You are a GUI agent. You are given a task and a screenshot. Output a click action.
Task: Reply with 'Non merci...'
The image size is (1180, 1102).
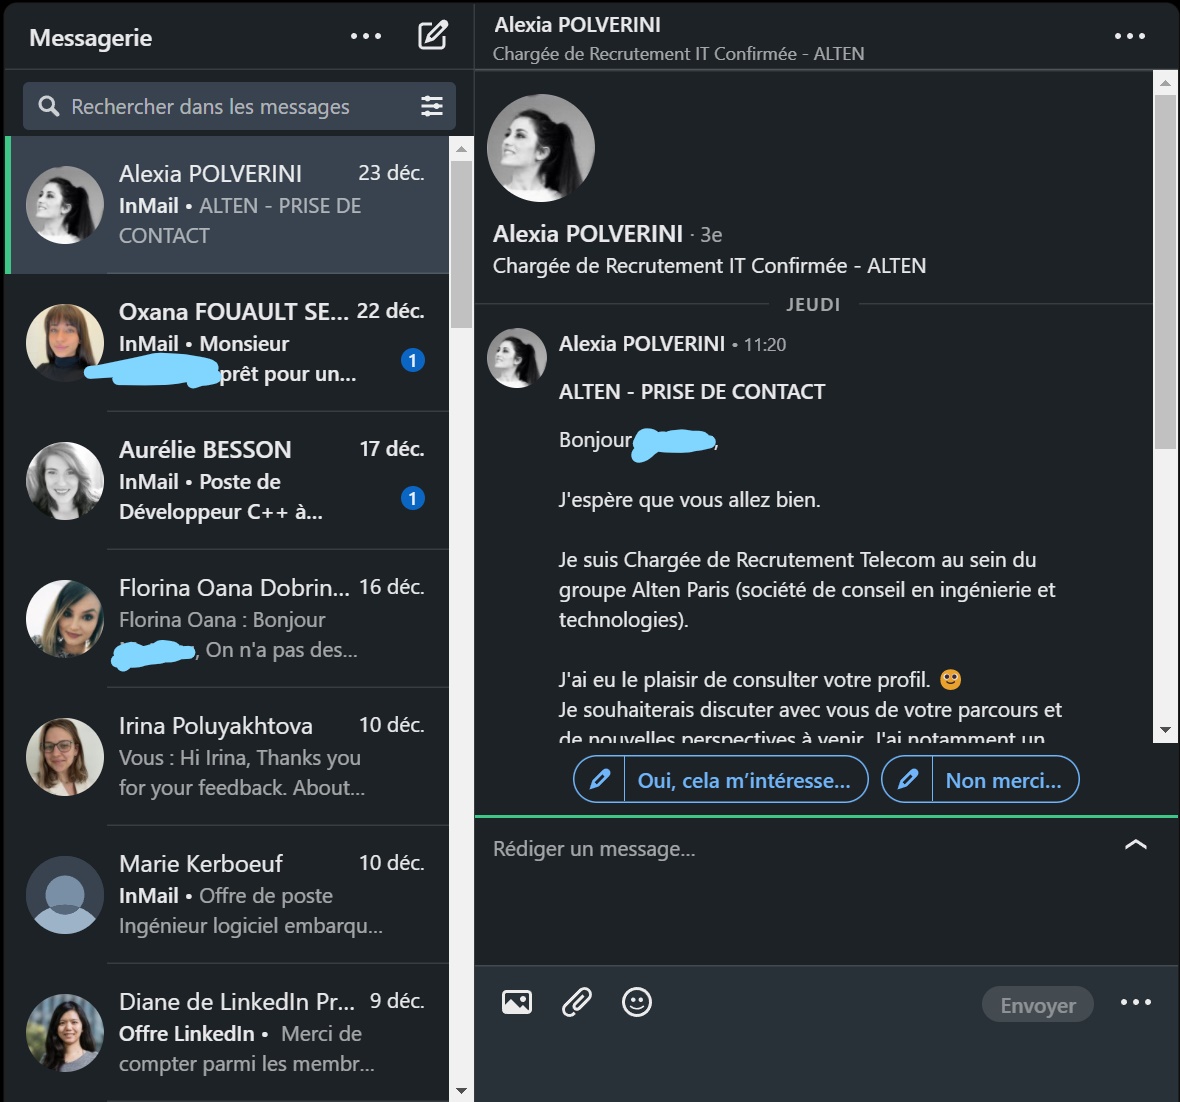(x=1004, y=781)
